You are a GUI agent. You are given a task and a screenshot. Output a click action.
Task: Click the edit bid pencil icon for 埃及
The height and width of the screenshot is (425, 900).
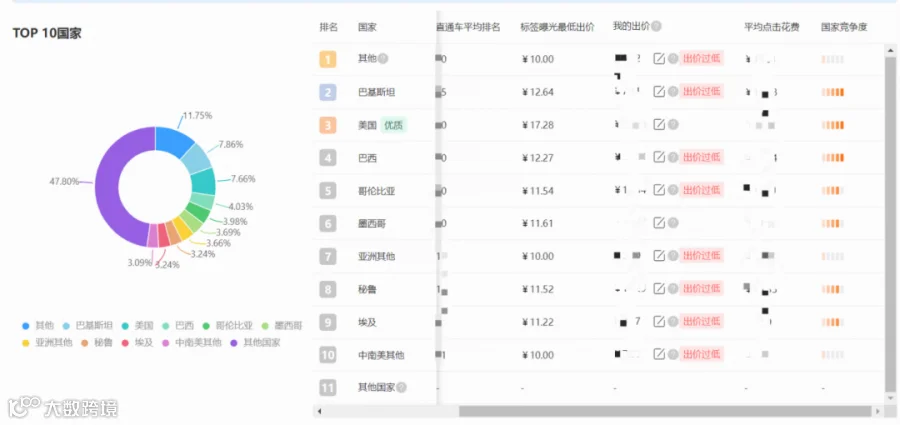660,321
